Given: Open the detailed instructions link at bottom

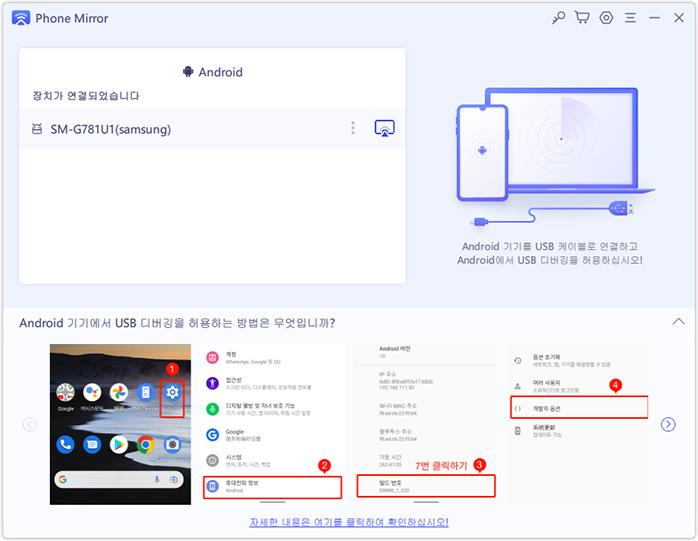Looking at the screenshot, I should [348, 522].
